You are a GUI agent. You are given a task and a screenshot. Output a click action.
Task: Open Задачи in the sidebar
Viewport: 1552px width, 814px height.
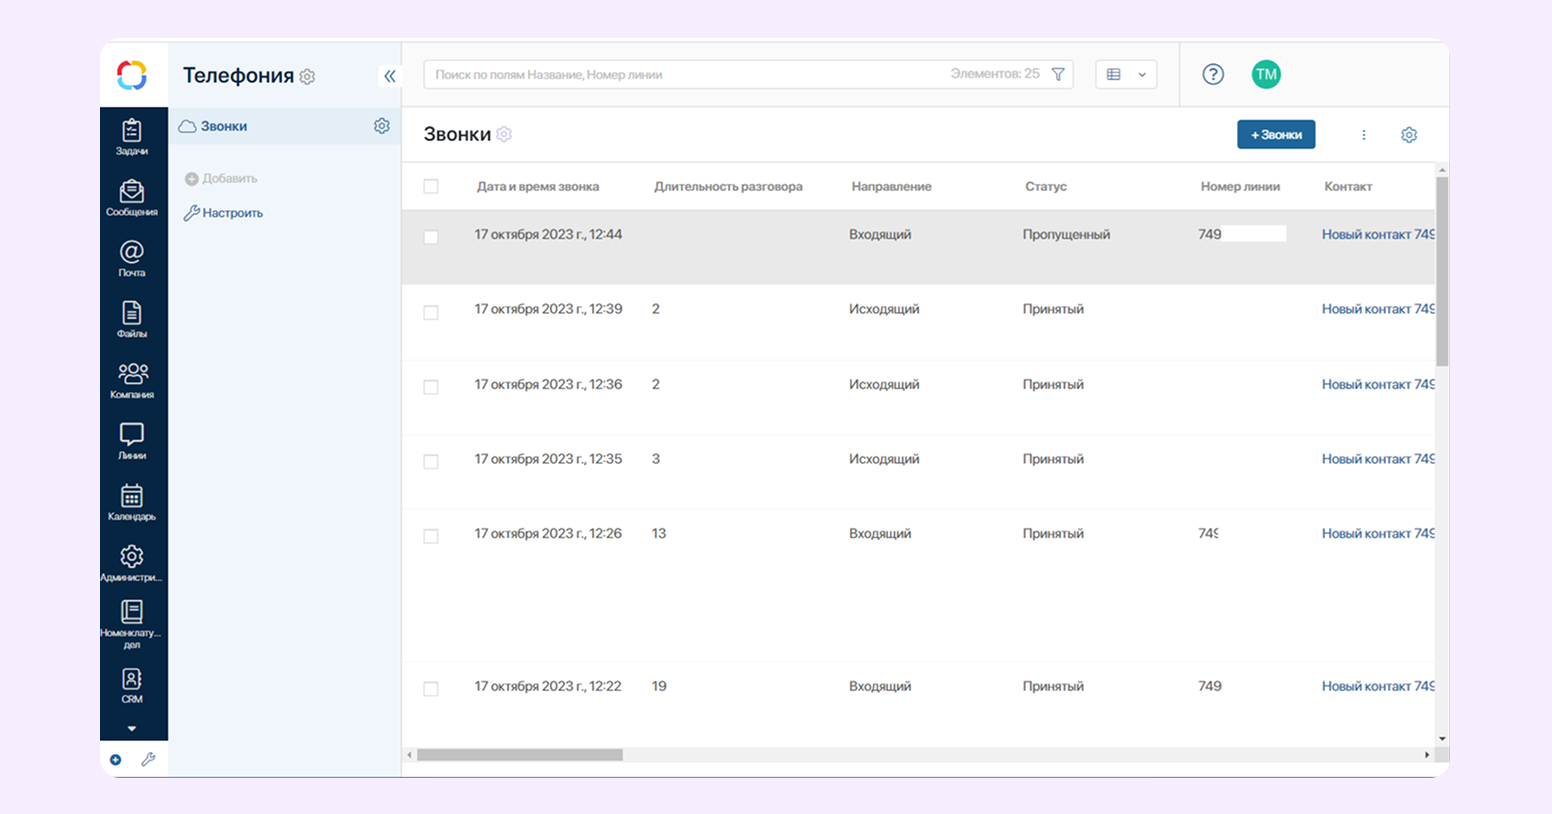coord(132,138)
